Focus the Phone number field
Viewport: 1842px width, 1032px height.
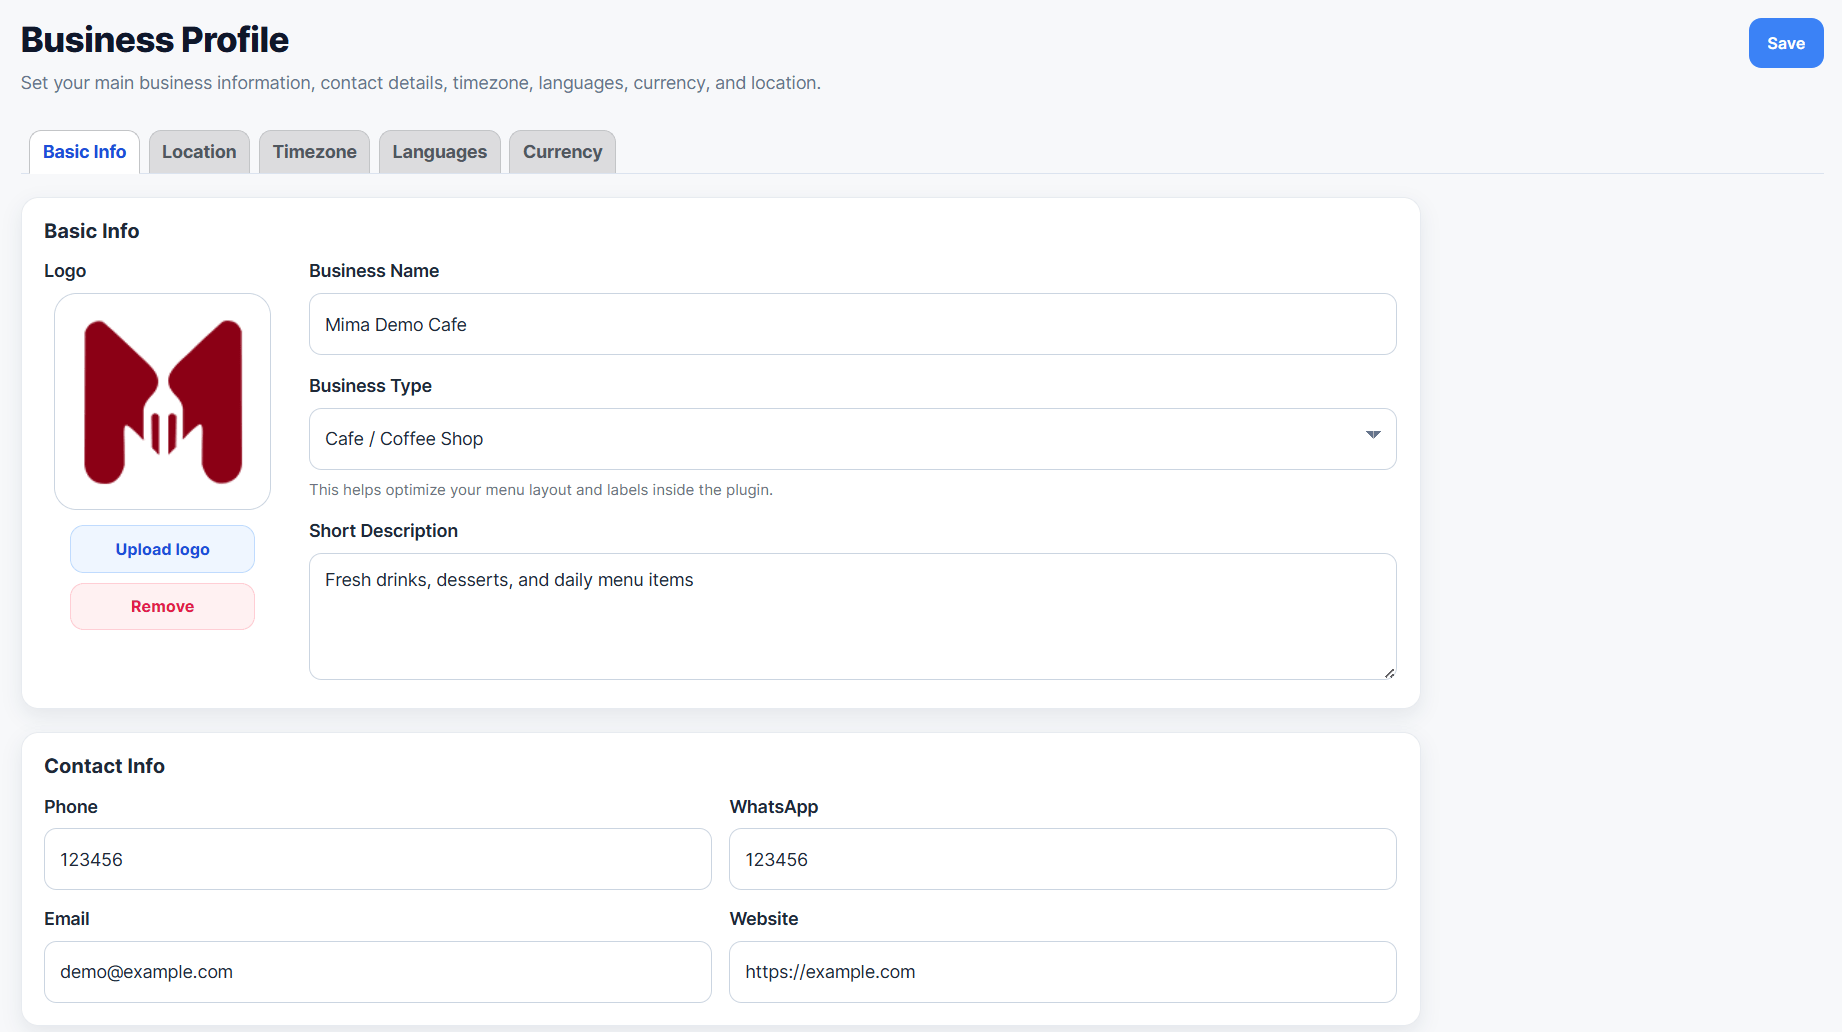point(377,859)
